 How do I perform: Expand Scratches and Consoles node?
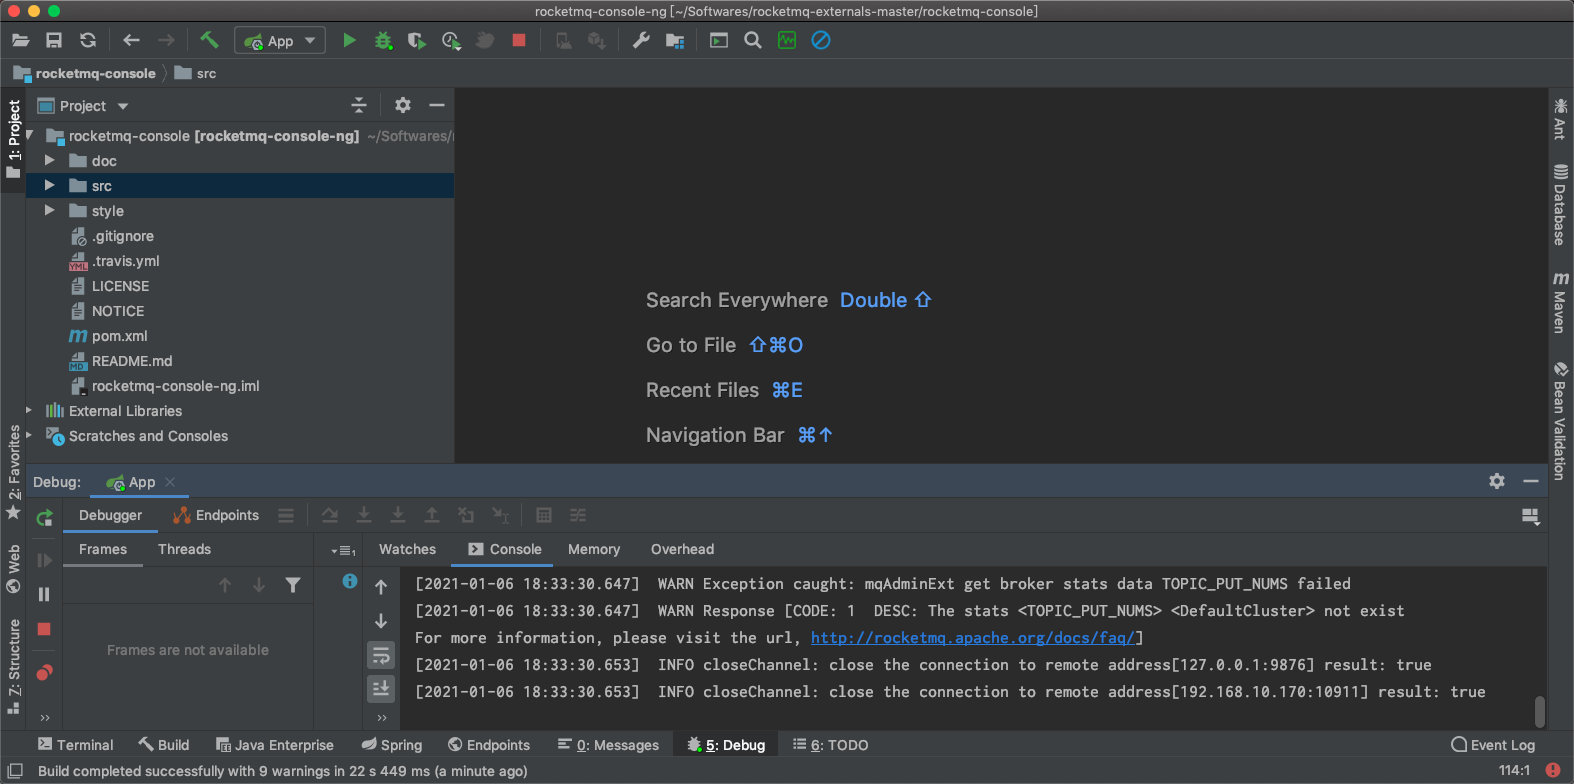click(x=29, y=435)
